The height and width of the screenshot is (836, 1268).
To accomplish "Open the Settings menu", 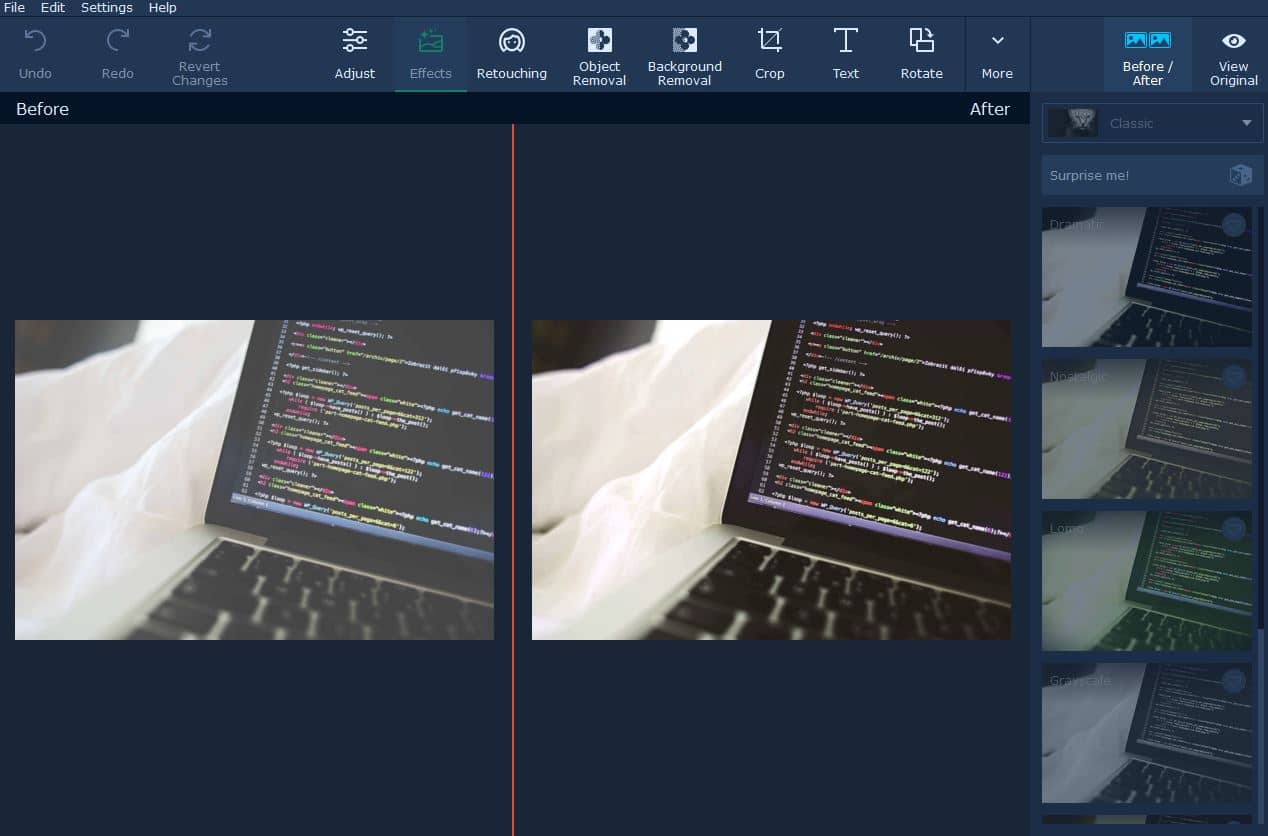I will (106, 8).
